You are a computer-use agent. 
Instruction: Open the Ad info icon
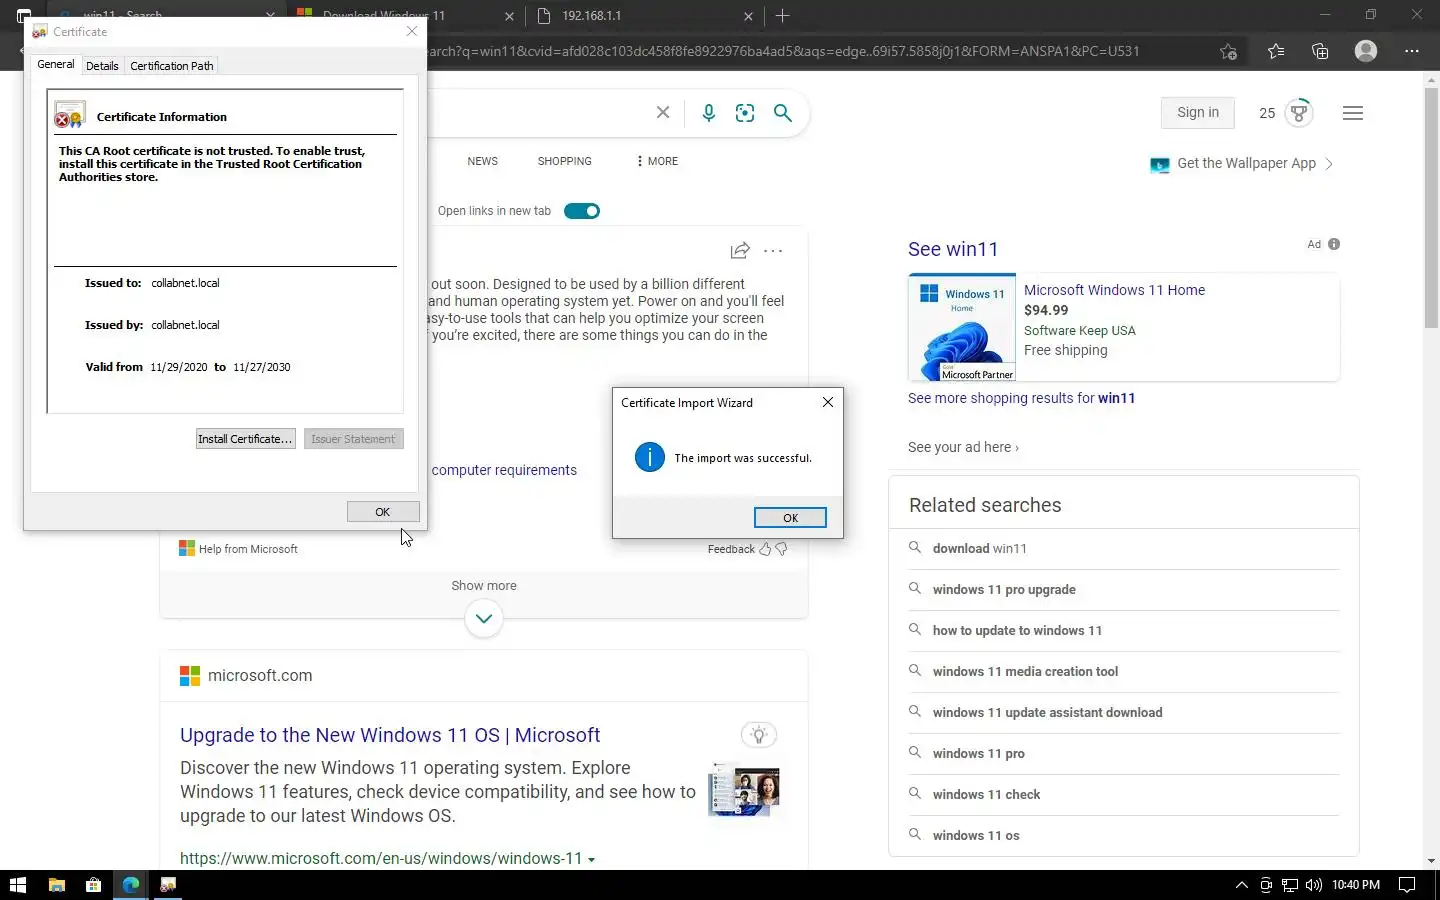pos(1334,244)
